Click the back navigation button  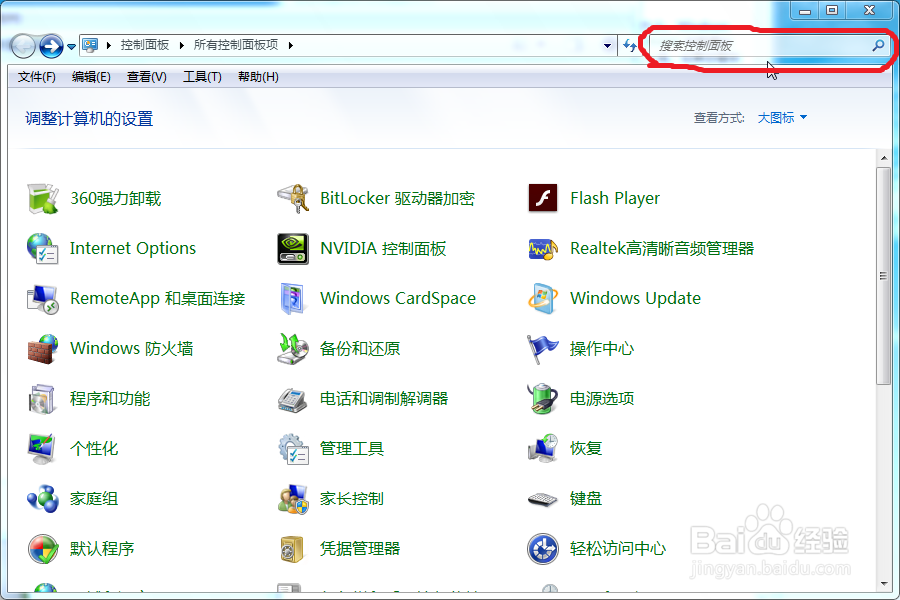[x=21, y=45]
